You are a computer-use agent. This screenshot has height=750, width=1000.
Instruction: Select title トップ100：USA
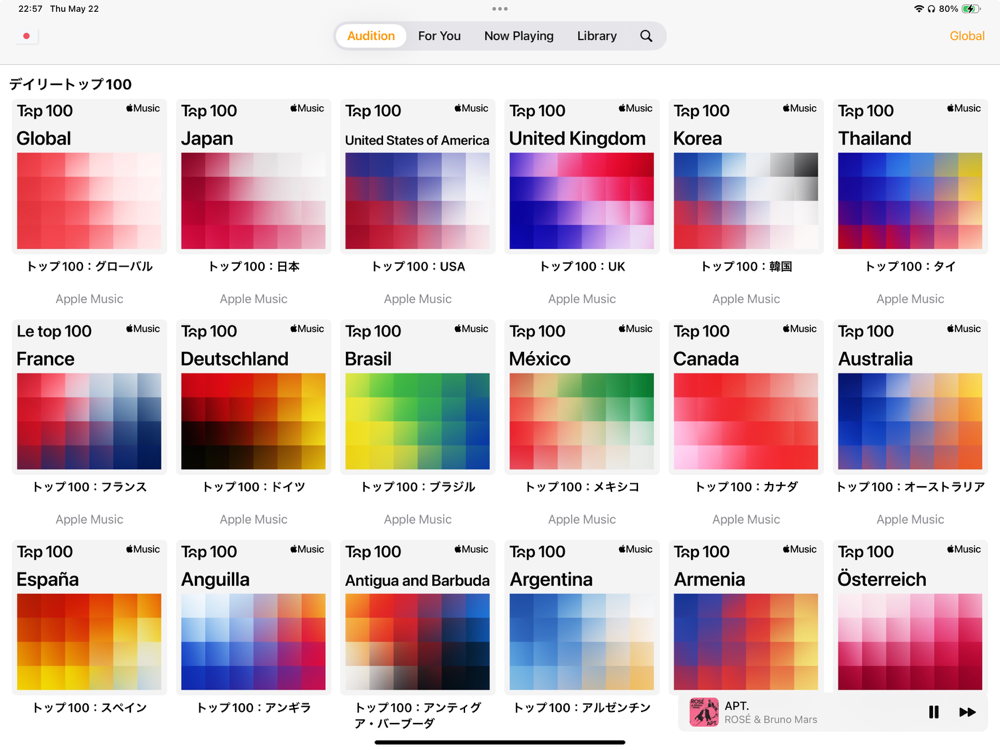[x=418, y=267]
